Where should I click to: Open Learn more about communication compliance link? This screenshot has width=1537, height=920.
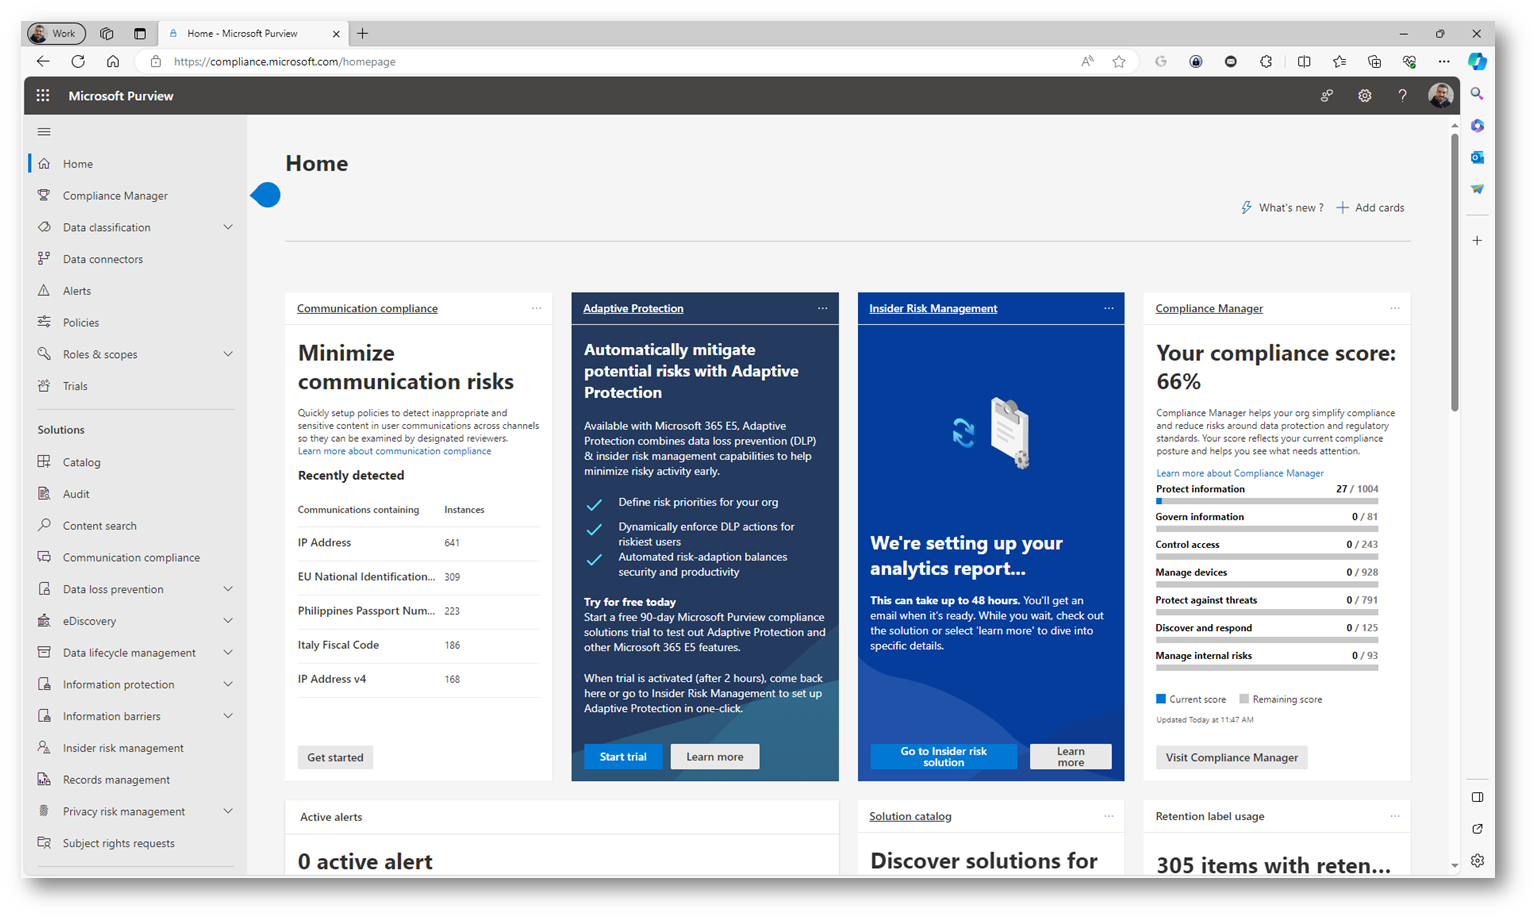[394, 451]
